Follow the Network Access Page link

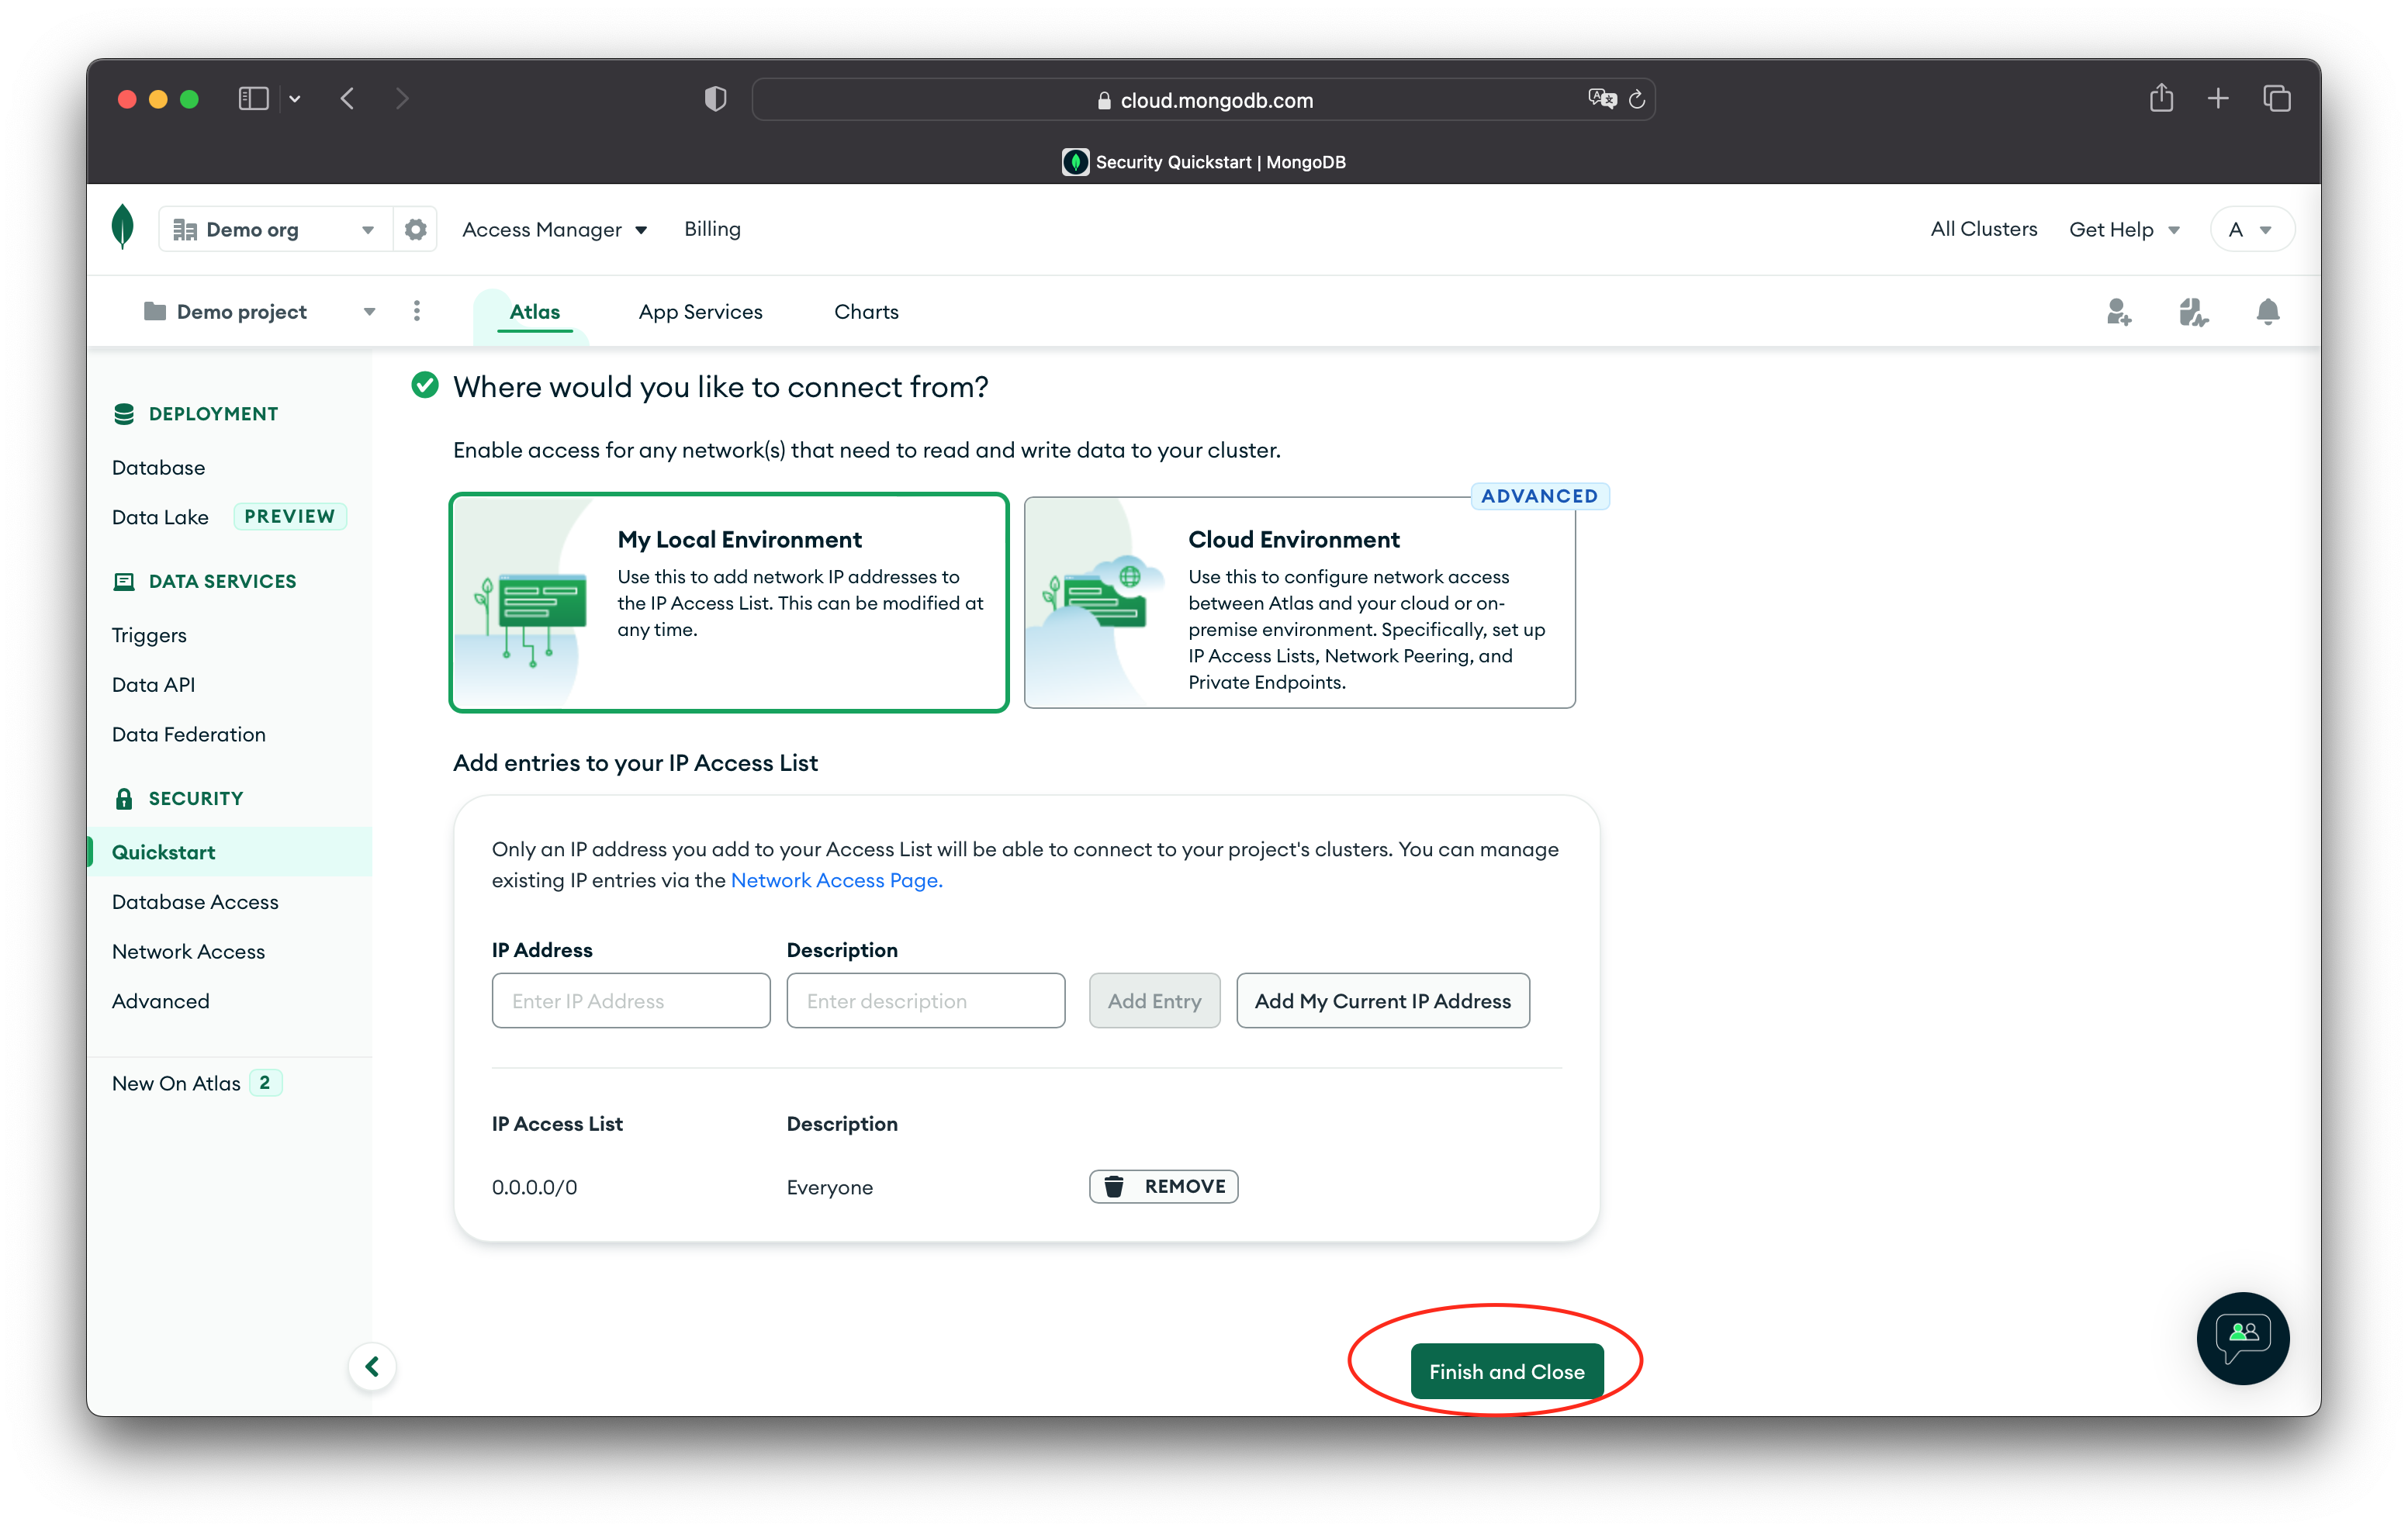836,880
